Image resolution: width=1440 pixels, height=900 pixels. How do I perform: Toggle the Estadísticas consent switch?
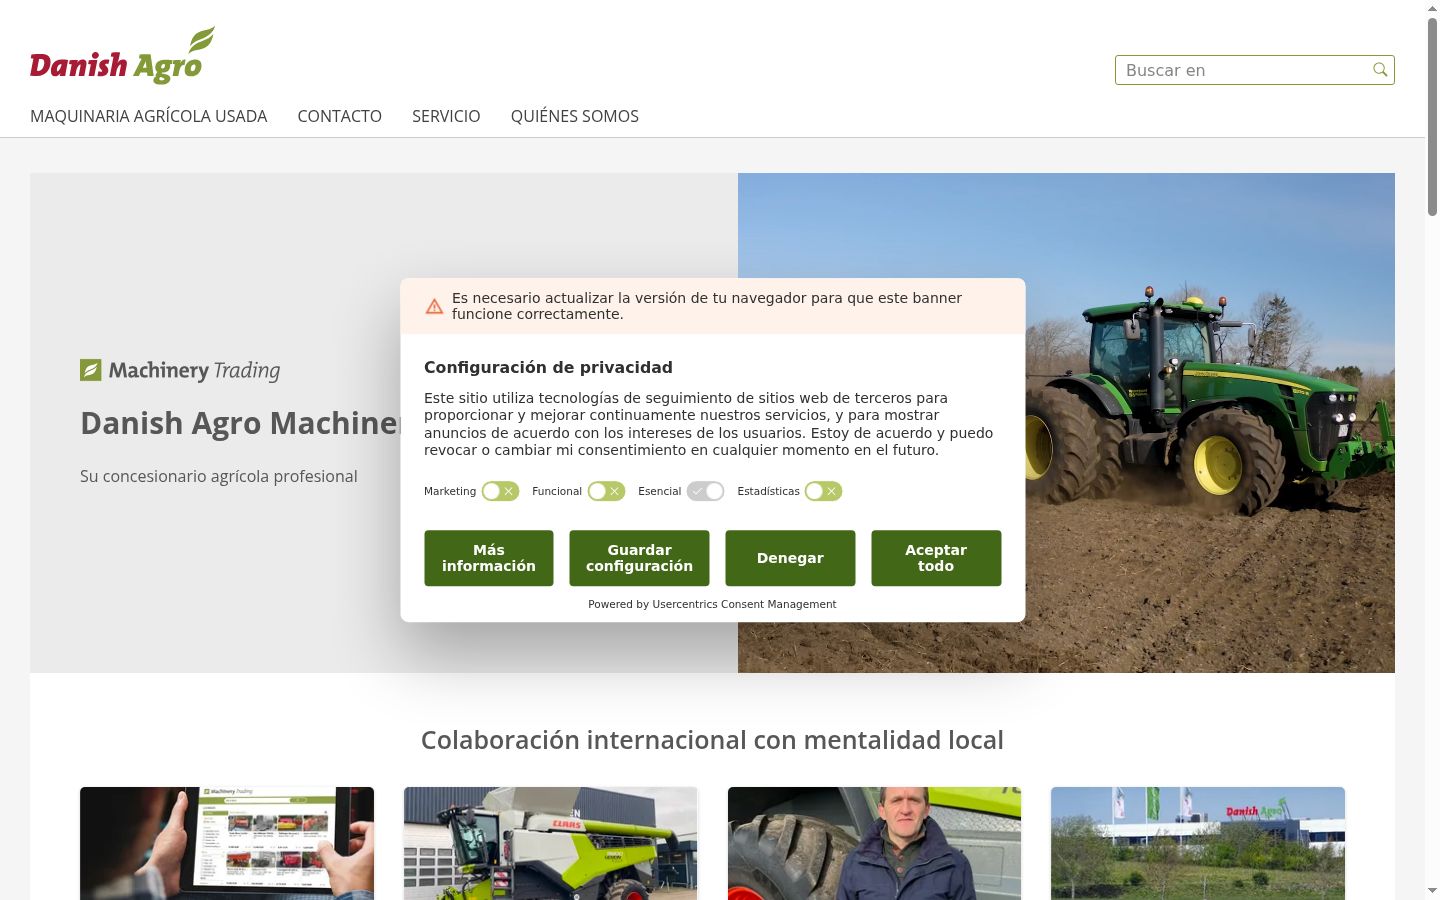point(823,491)
